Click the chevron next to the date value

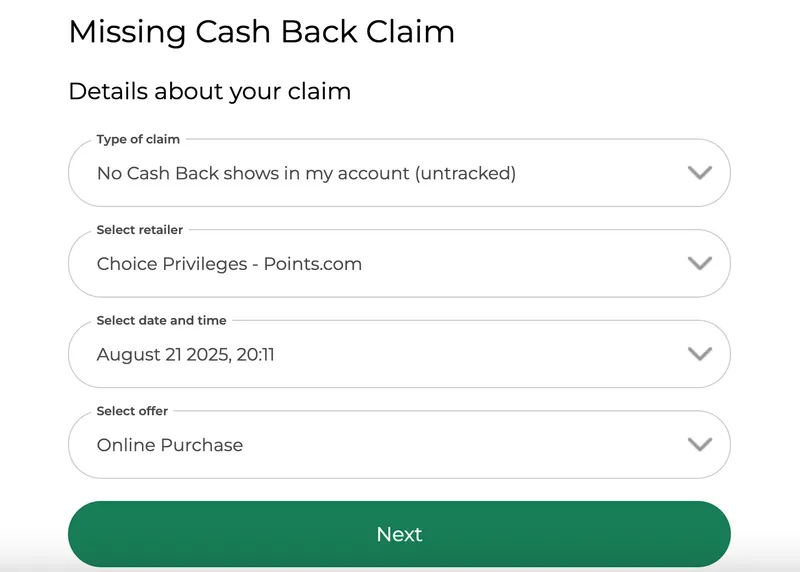point(700,354)
